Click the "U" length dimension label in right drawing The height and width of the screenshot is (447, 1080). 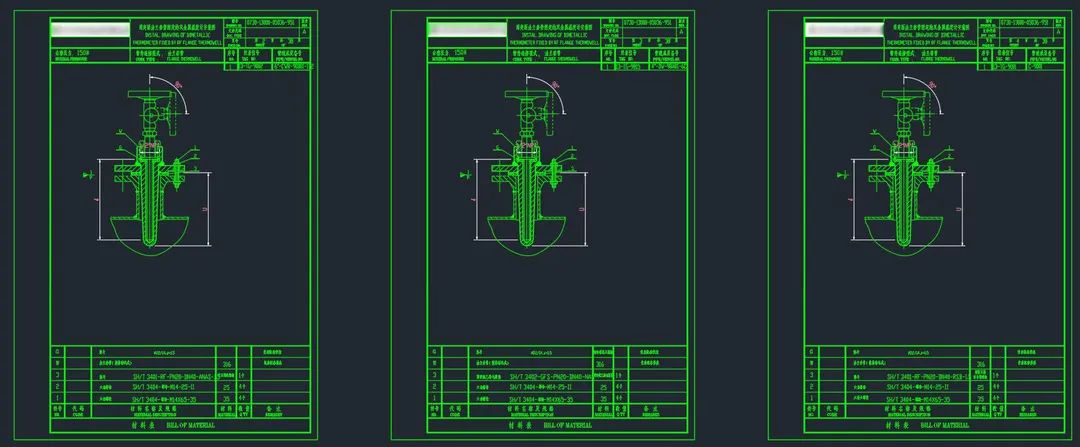pyautogui.click(x=957, y=208)
